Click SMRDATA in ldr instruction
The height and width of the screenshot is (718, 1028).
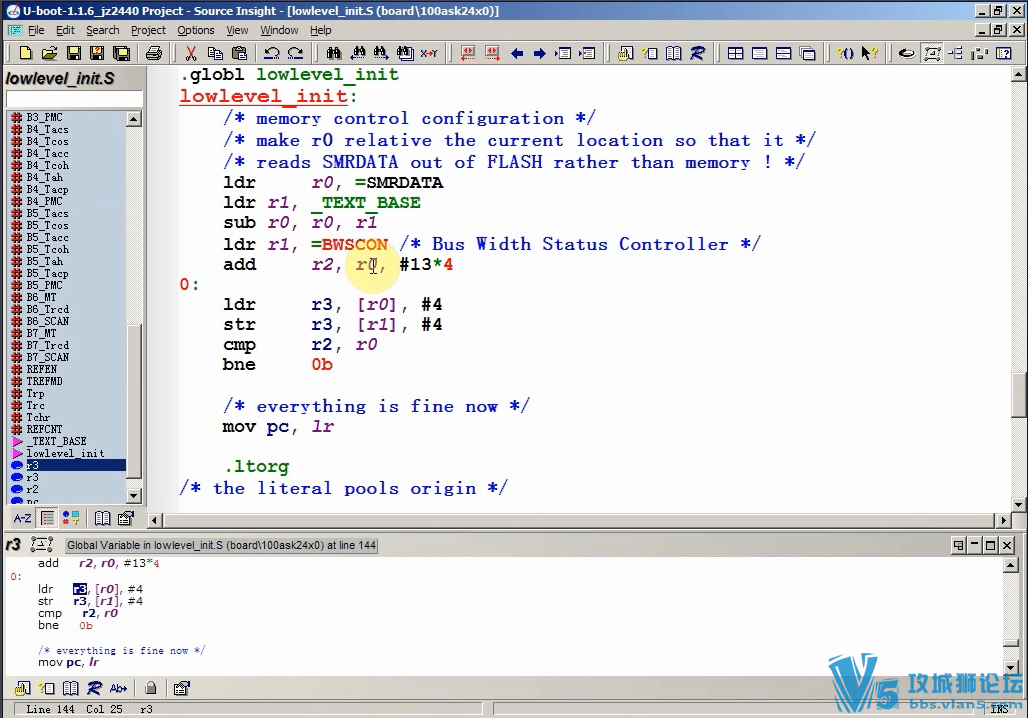tap(405, 182)
